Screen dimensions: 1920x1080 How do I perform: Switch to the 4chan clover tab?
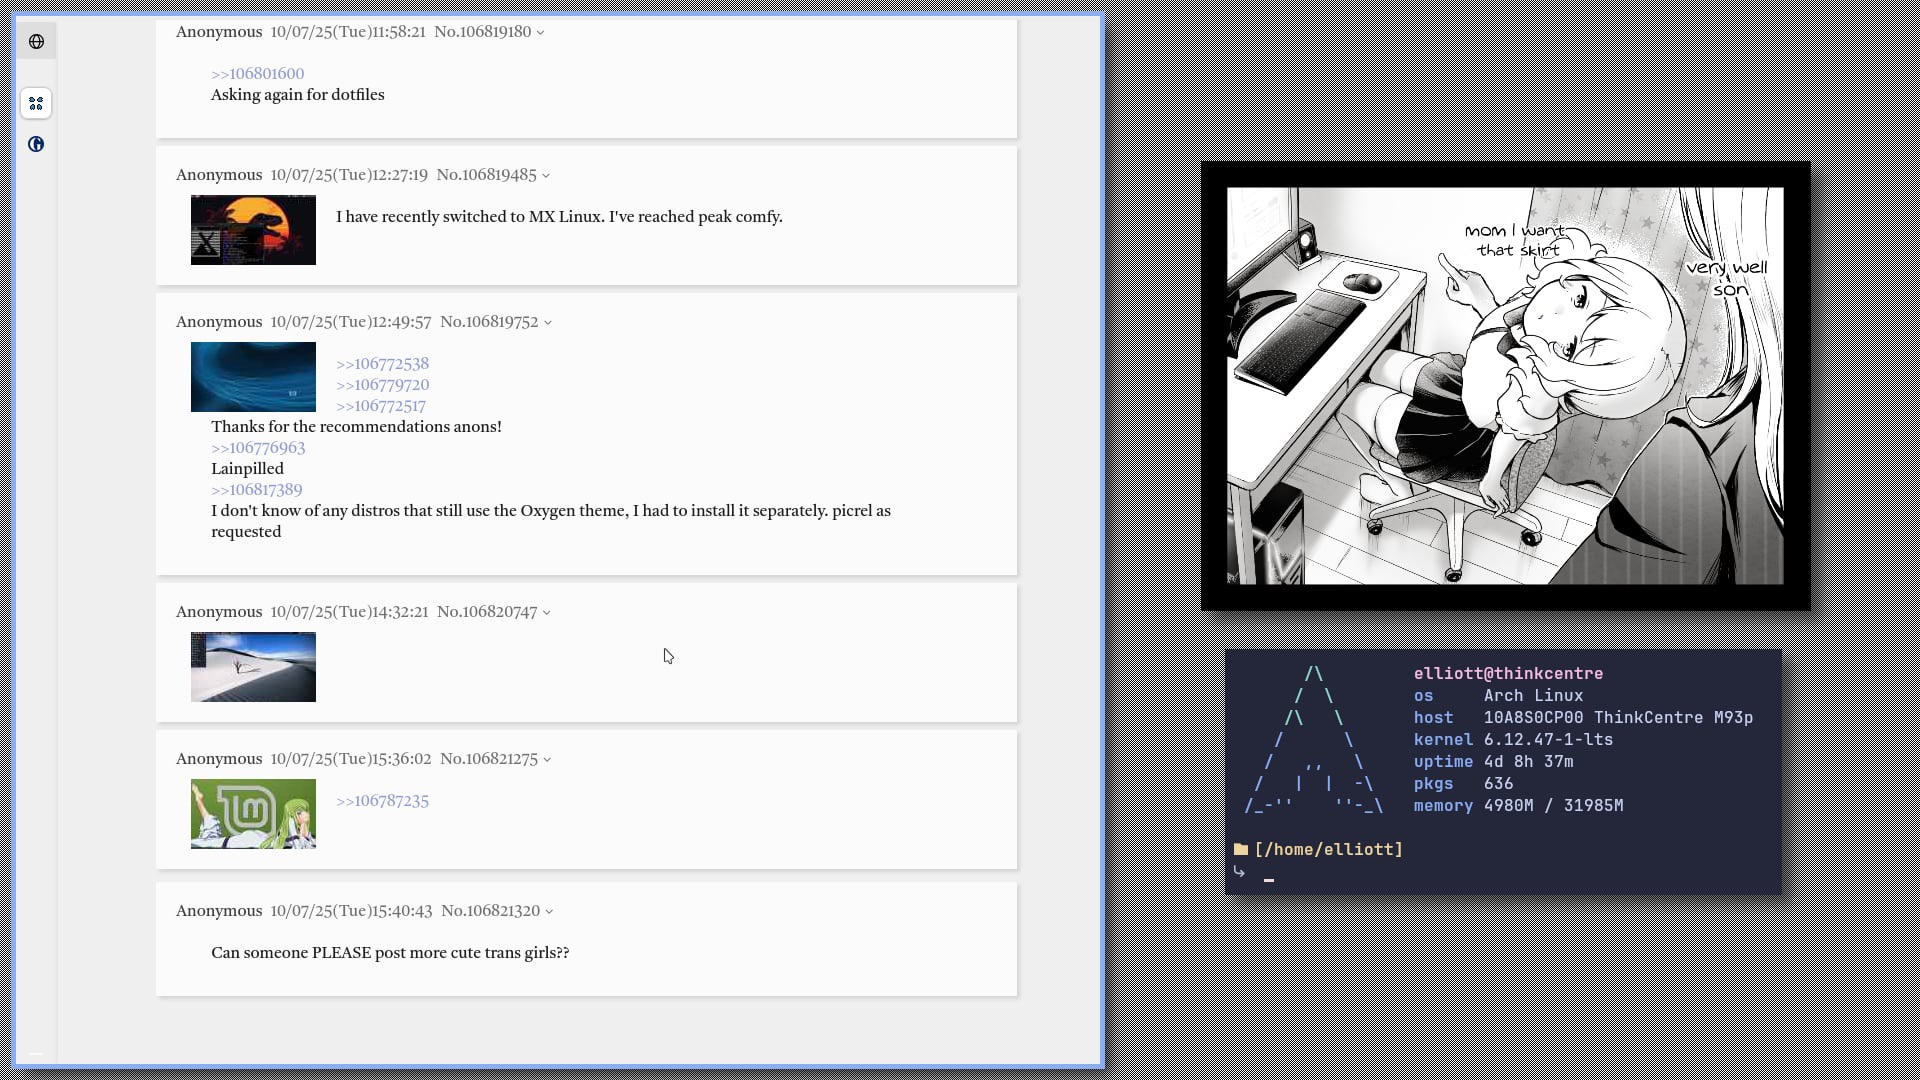(x=36, y=104)
